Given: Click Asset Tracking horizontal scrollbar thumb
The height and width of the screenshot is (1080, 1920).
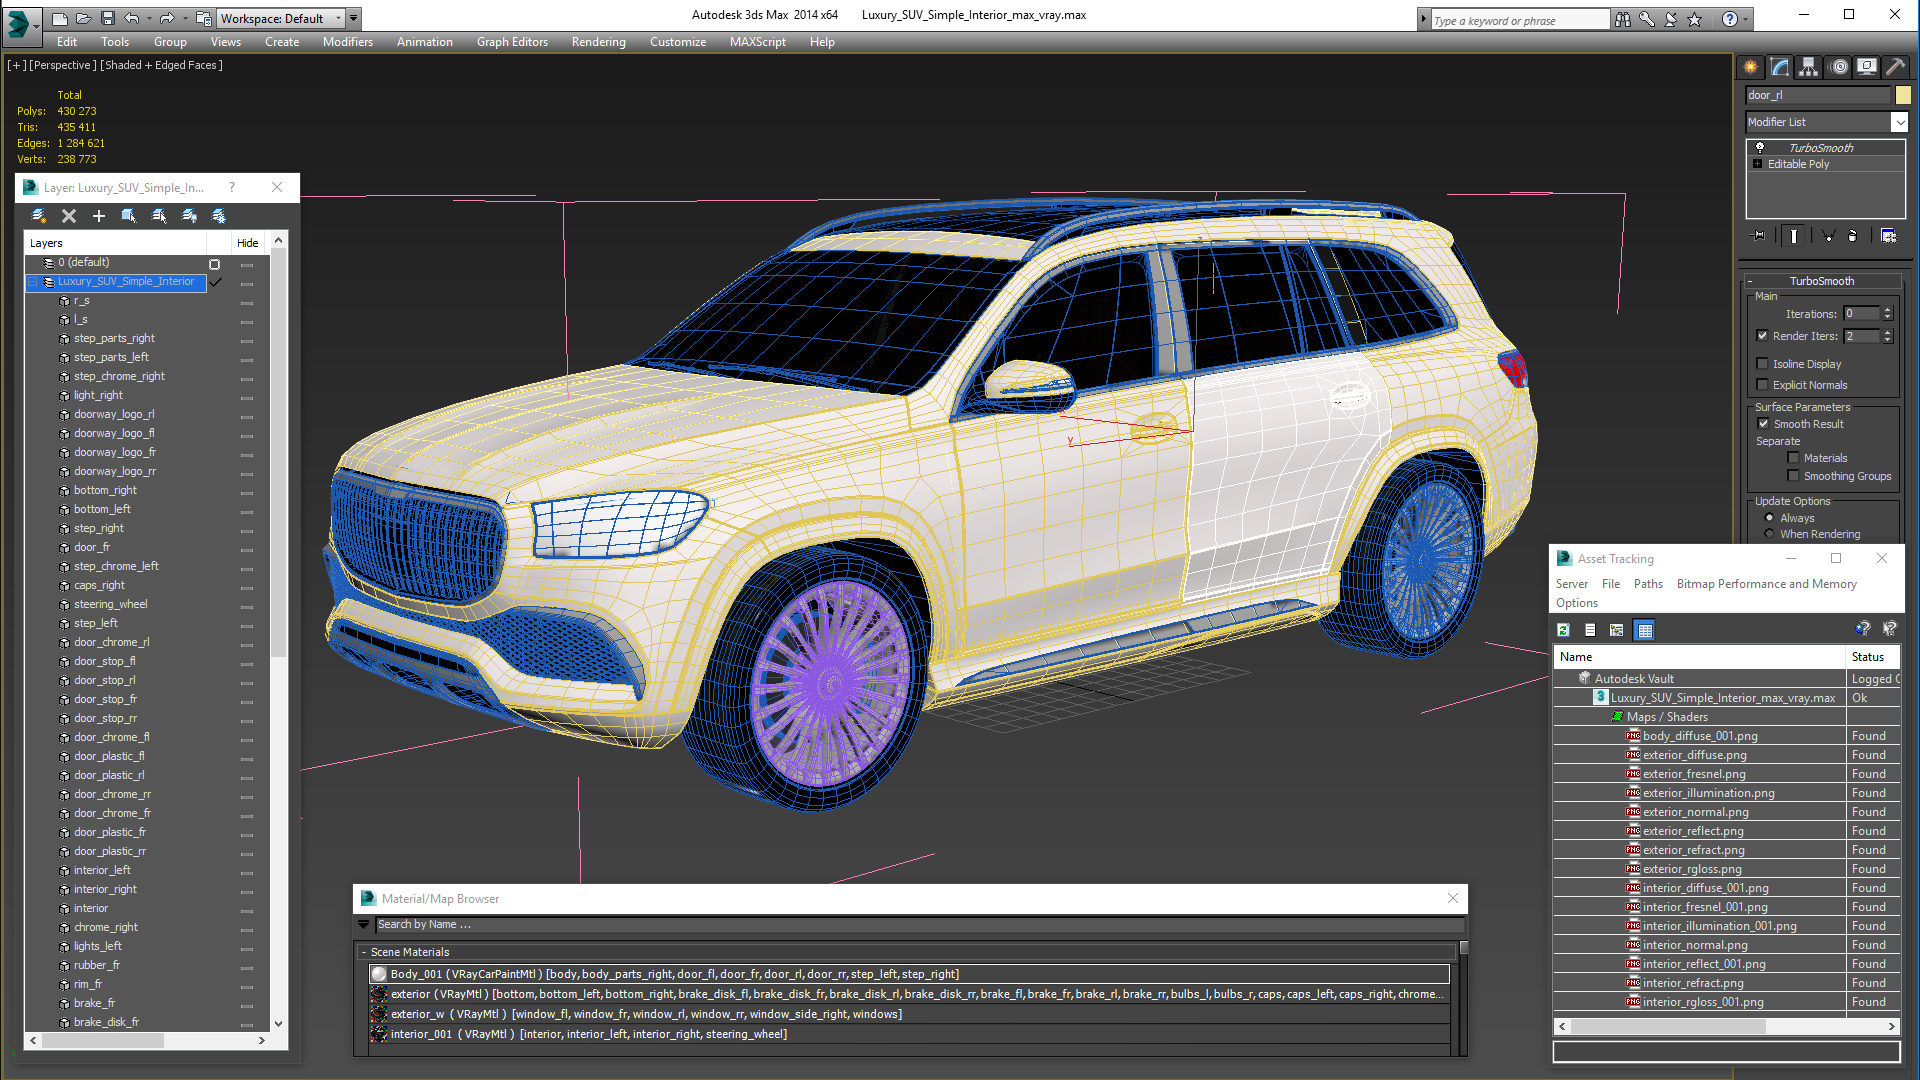Looking at the screenshot, I should pyautogui.click(x=1668, y=1026).
